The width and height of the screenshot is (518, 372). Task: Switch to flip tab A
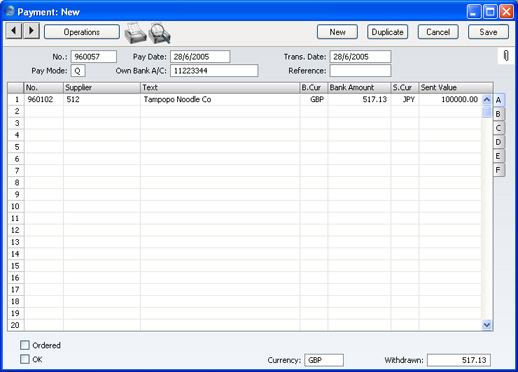tap(499, 100)
